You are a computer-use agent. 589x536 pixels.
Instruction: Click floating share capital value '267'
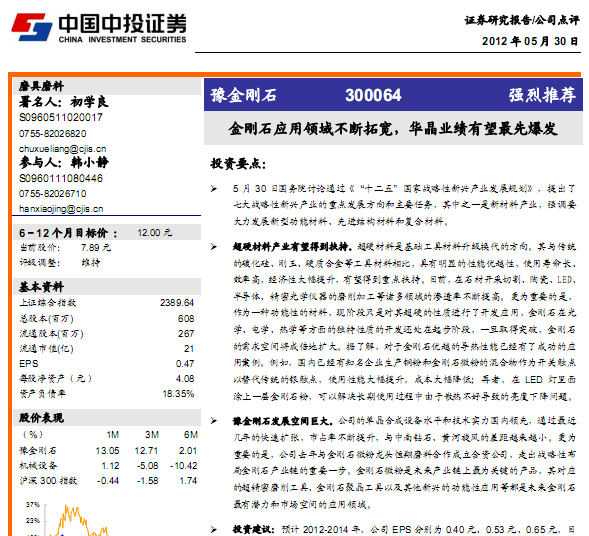coord(186,334)
